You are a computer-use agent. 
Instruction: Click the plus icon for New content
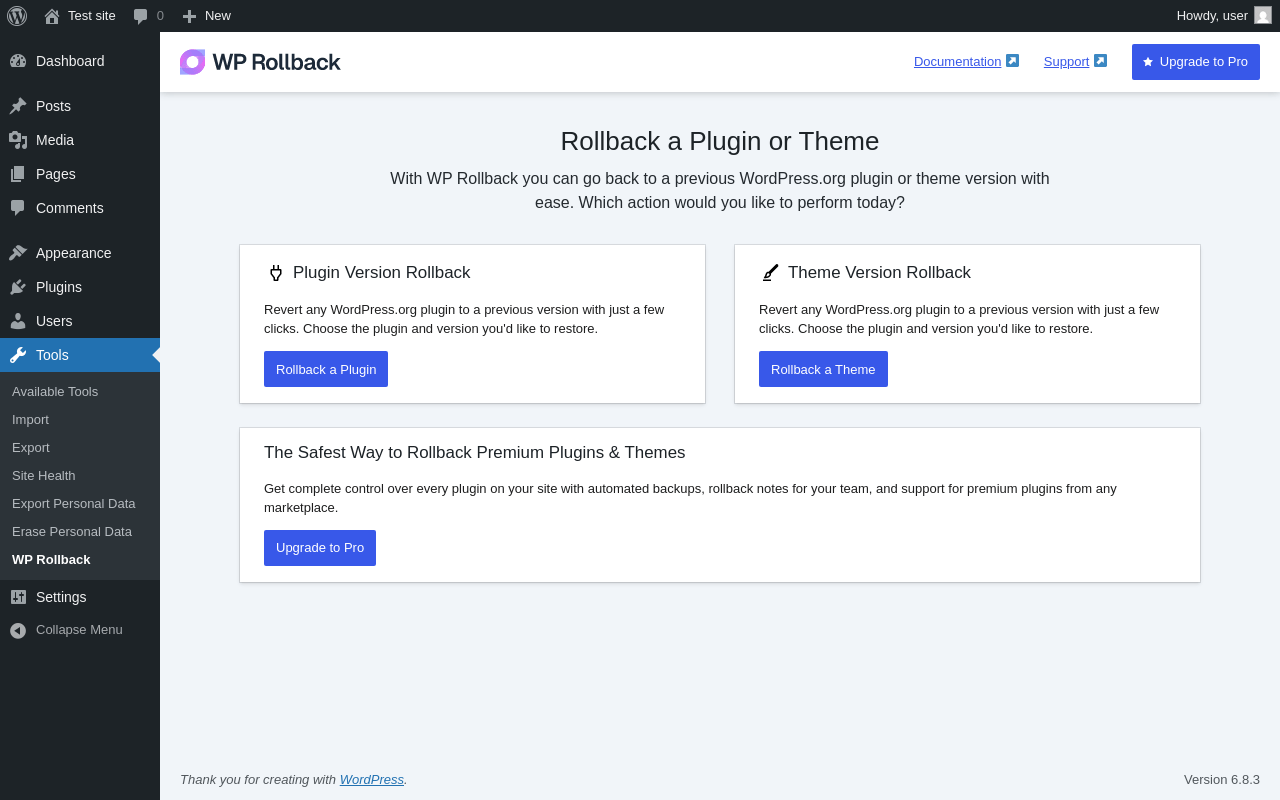pyautogui.click(x=189, y=16)
